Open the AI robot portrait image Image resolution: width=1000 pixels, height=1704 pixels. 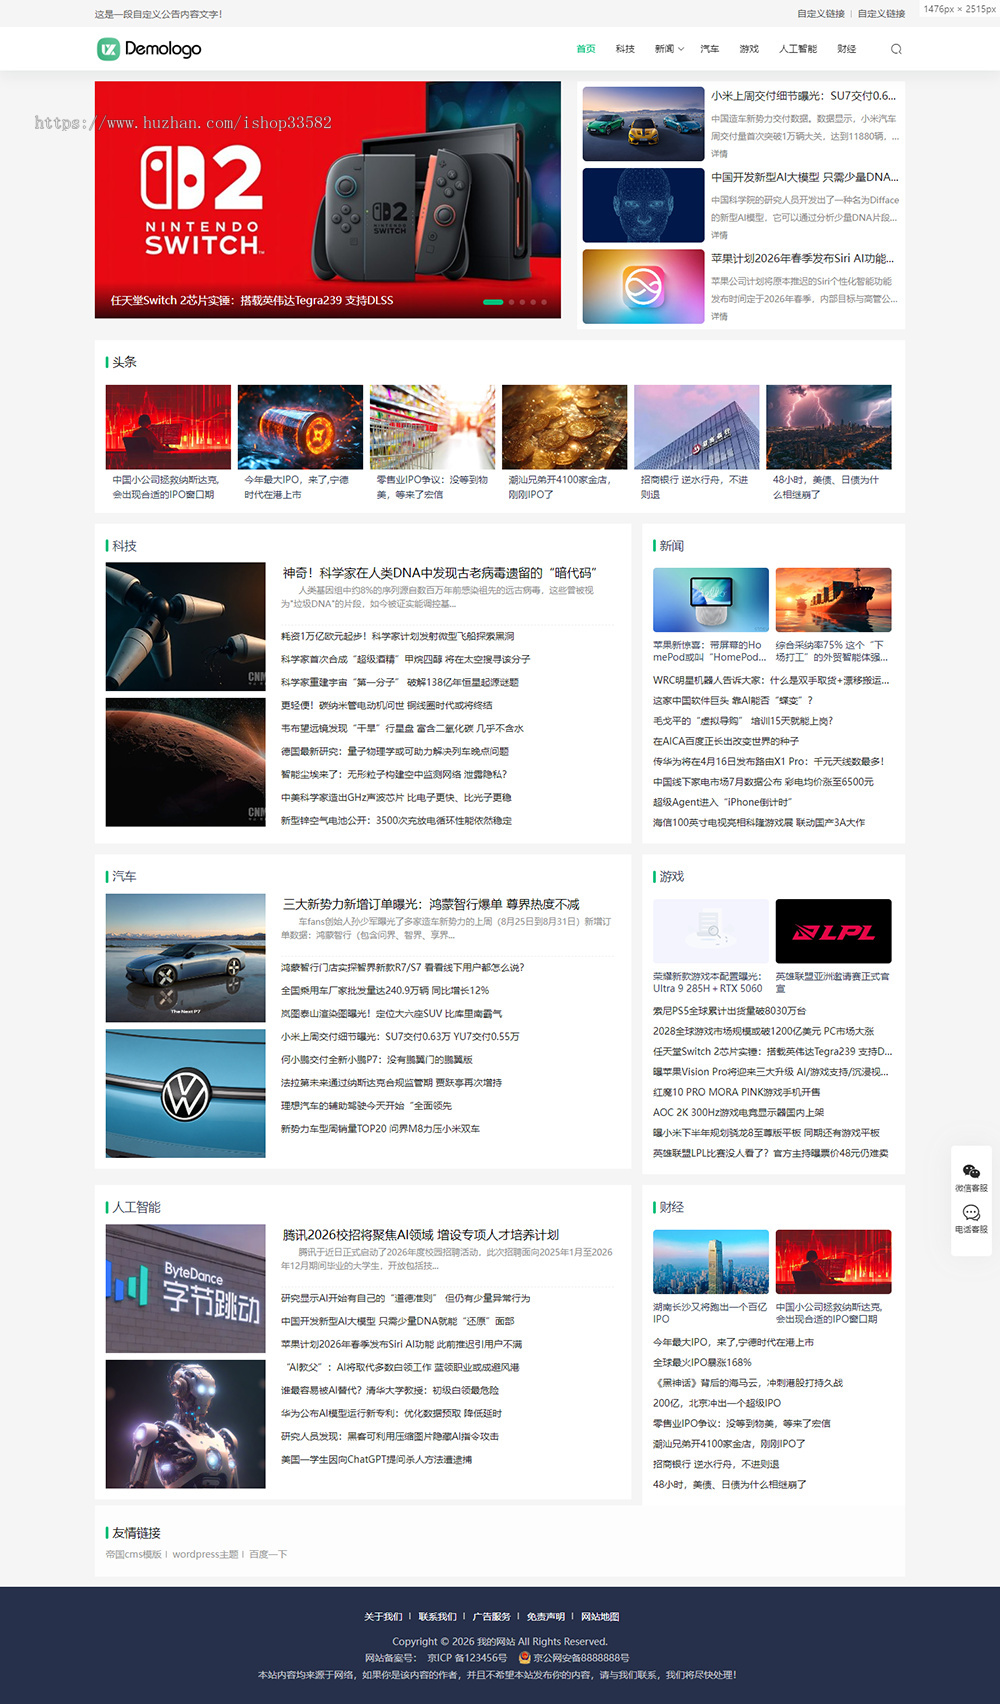186,1424
